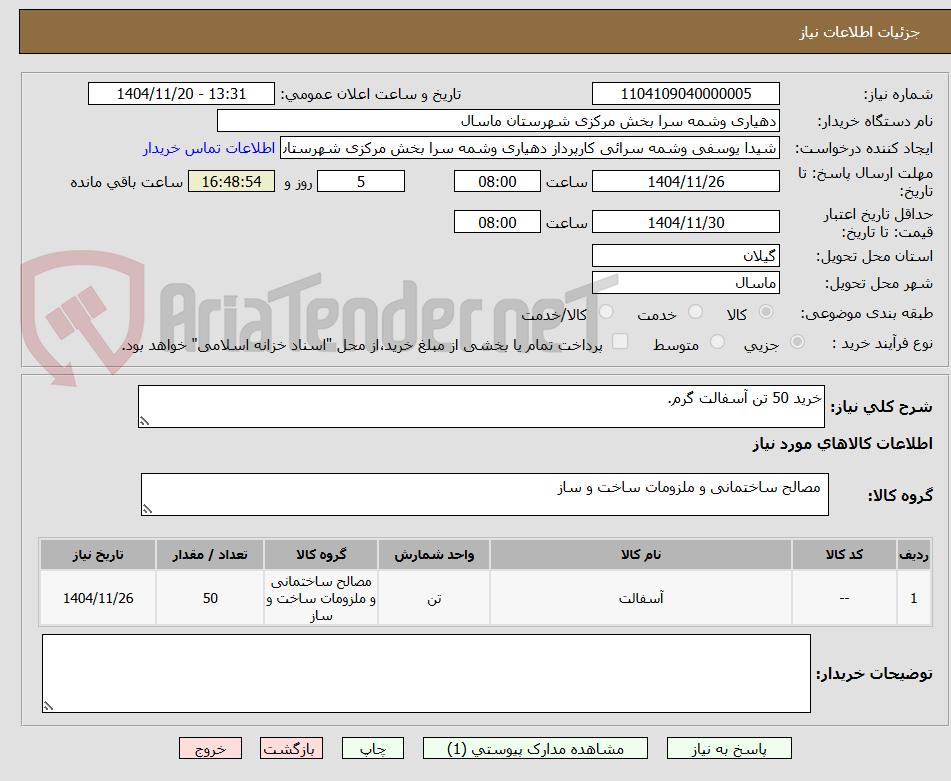The height and width of the screenshot is (781, 951).
Task: Click the row number 1 cell
Action: point(914,598)
